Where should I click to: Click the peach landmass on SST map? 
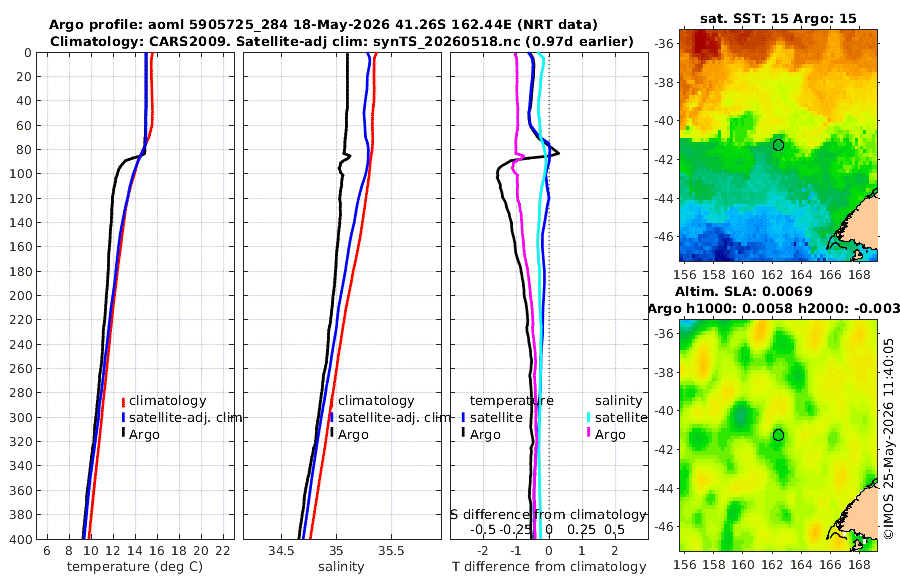[x=861, y=224]
